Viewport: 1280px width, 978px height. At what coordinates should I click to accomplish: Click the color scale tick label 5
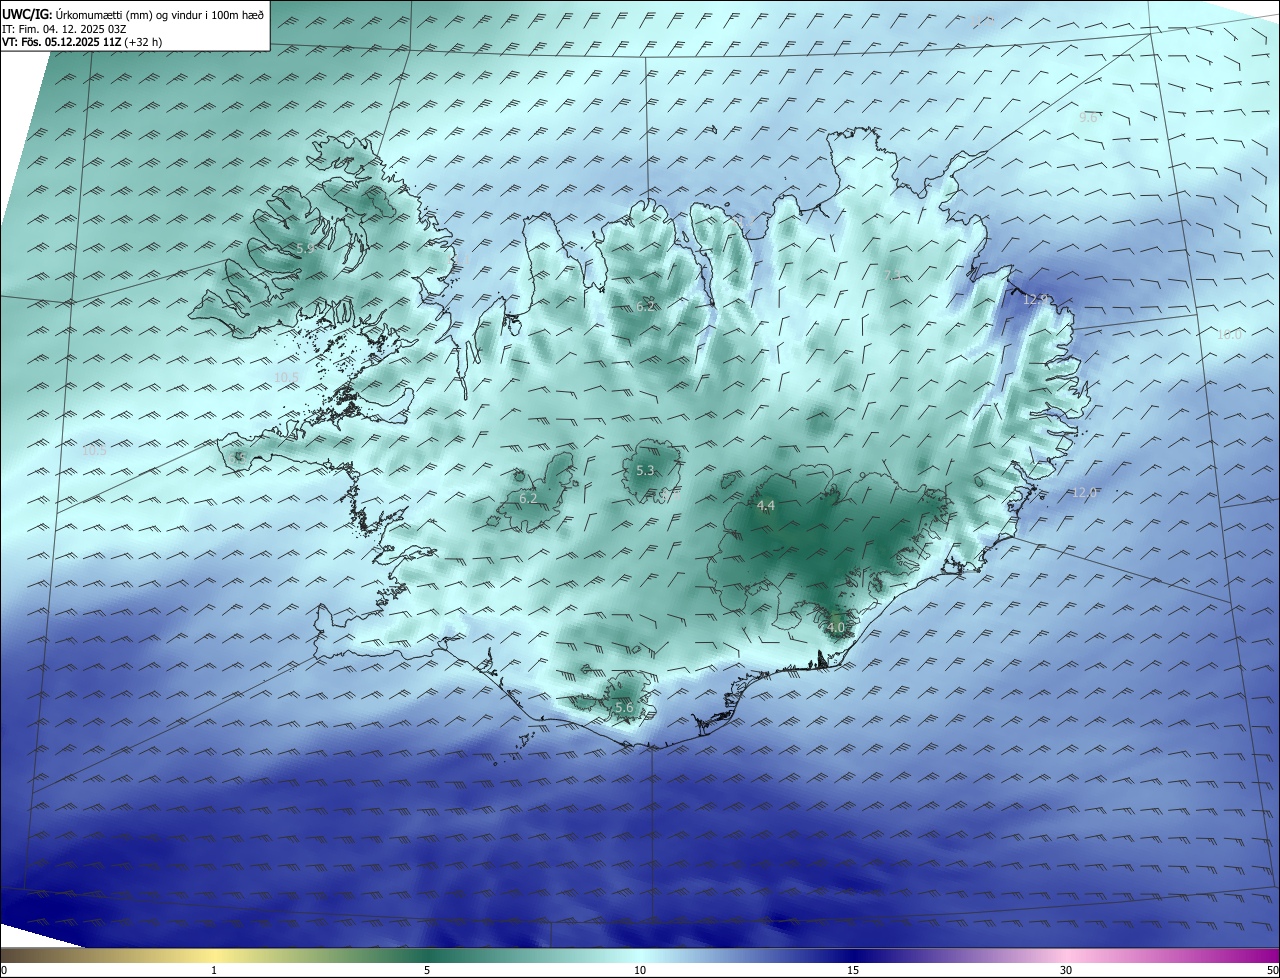click(x=427, y=970)
